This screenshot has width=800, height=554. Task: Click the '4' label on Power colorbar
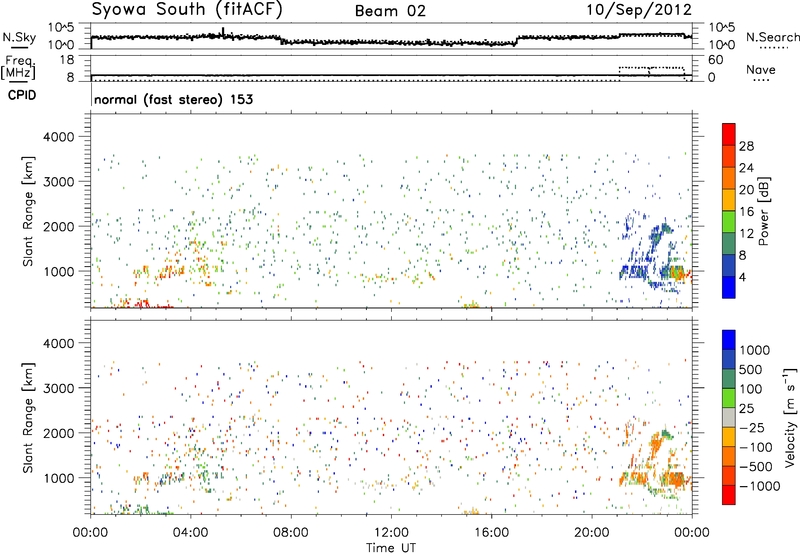(743, 277)
